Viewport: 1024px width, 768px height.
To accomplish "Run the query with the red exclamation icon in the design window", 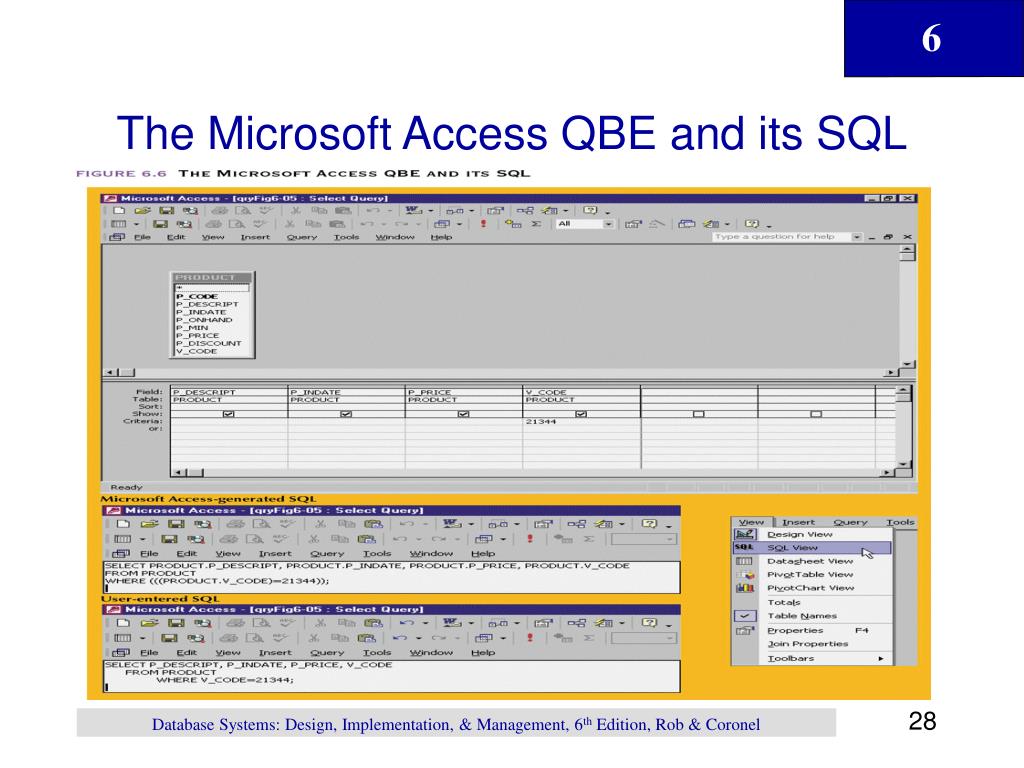I will click(x=483, y=224).
